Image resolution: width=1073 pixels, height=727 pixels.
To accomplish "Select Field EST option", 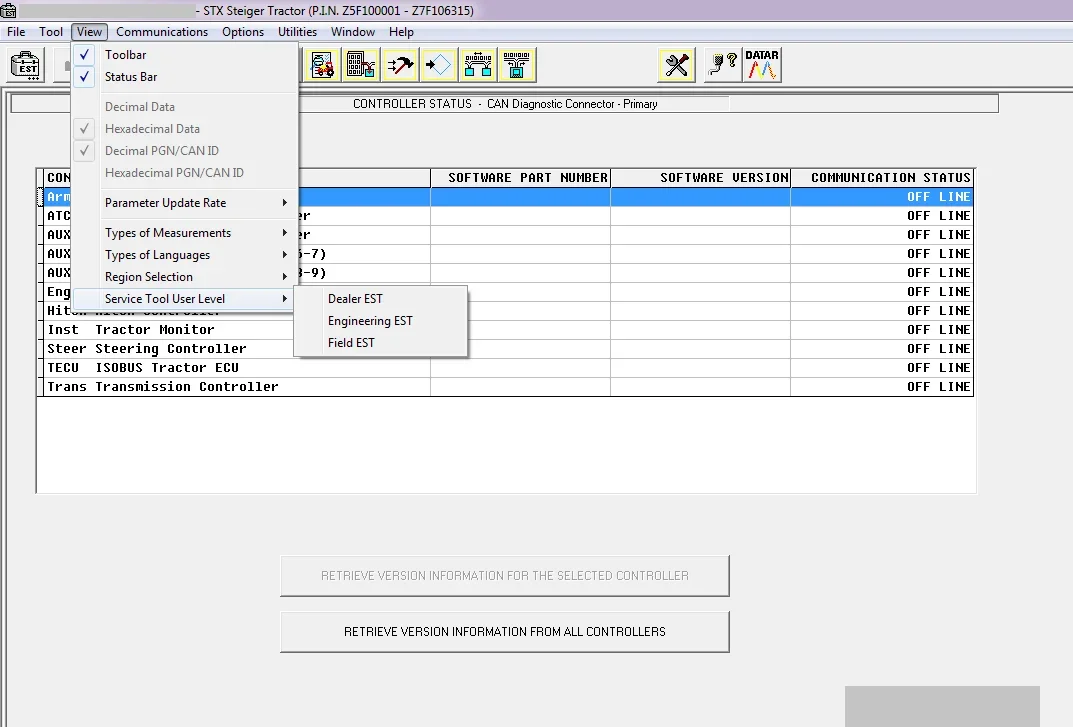I will [x=350, y=342].
